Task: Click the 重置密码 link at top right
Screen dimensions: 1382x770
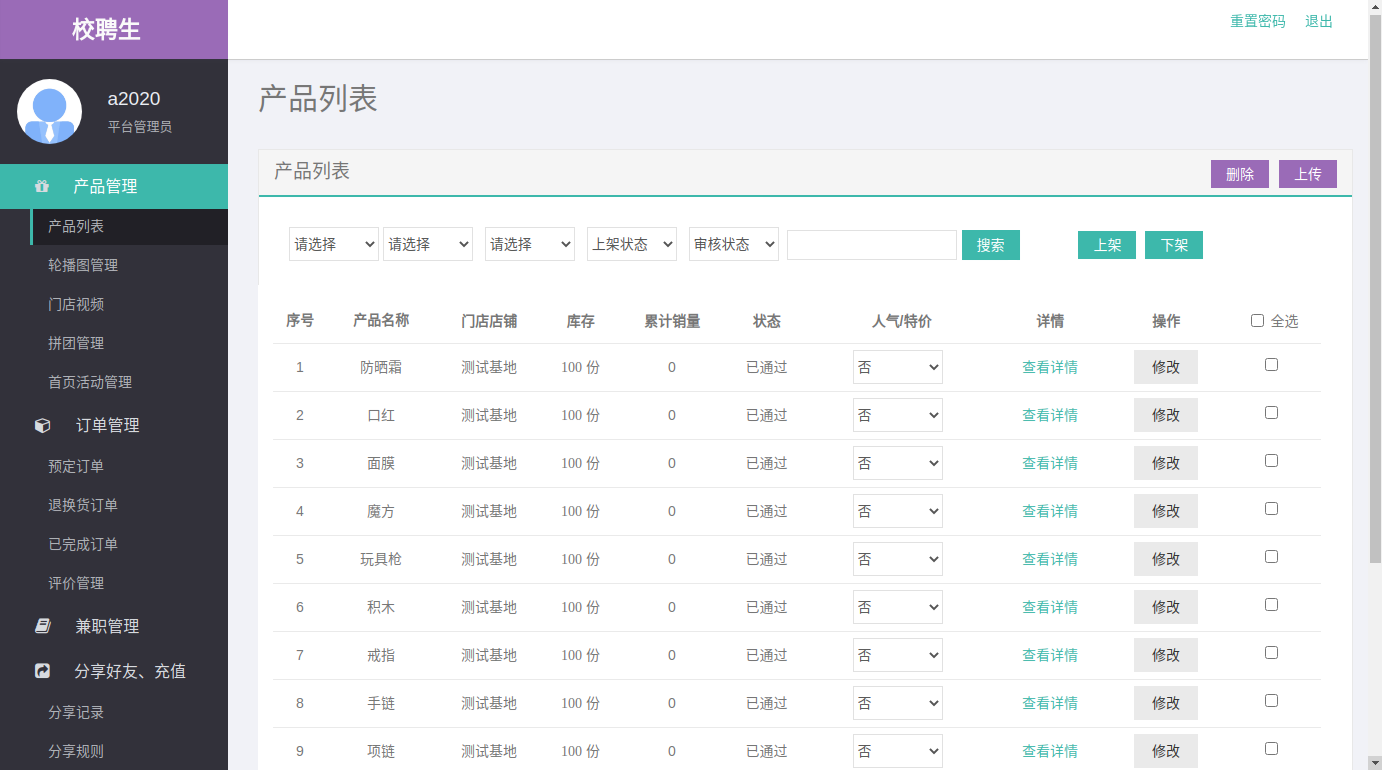Action: click(1257, 21)
